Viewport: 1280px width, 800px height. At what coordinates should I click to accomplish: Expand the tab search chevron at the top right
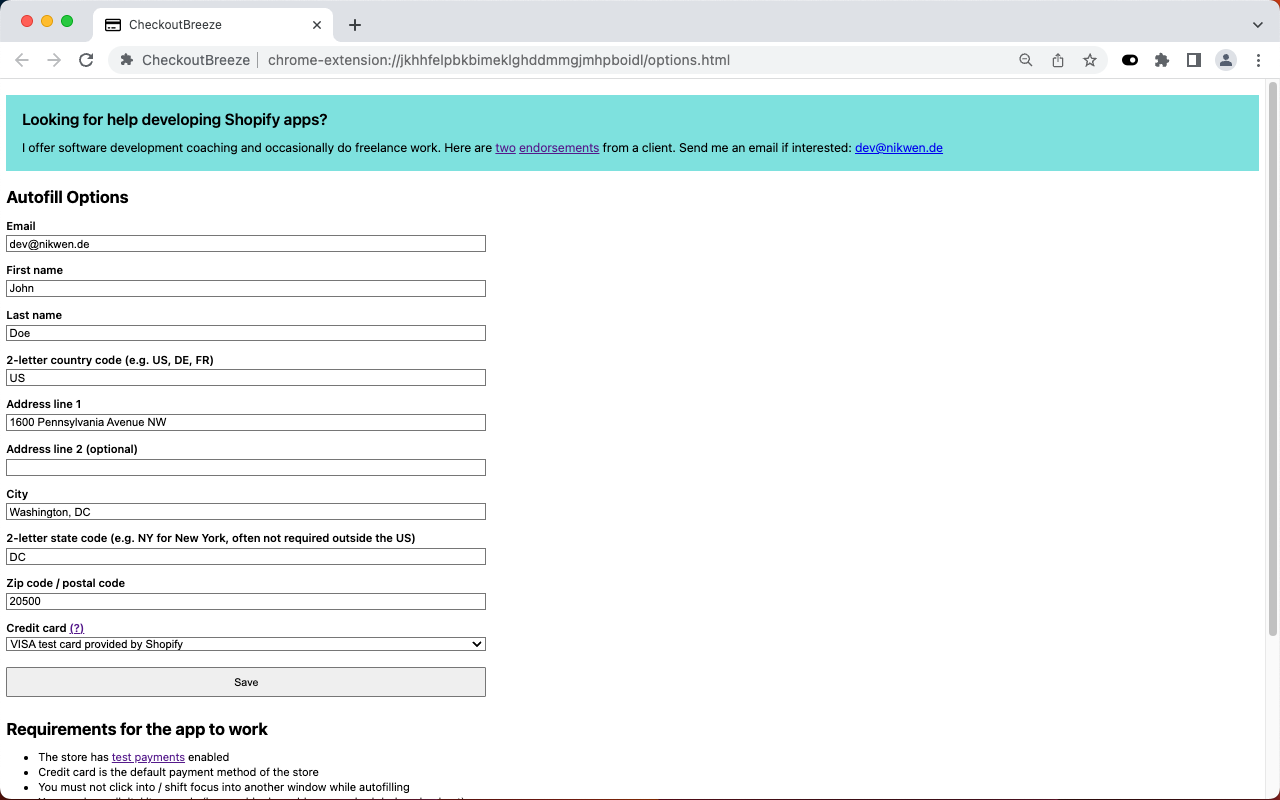(x=1258, y=24)
